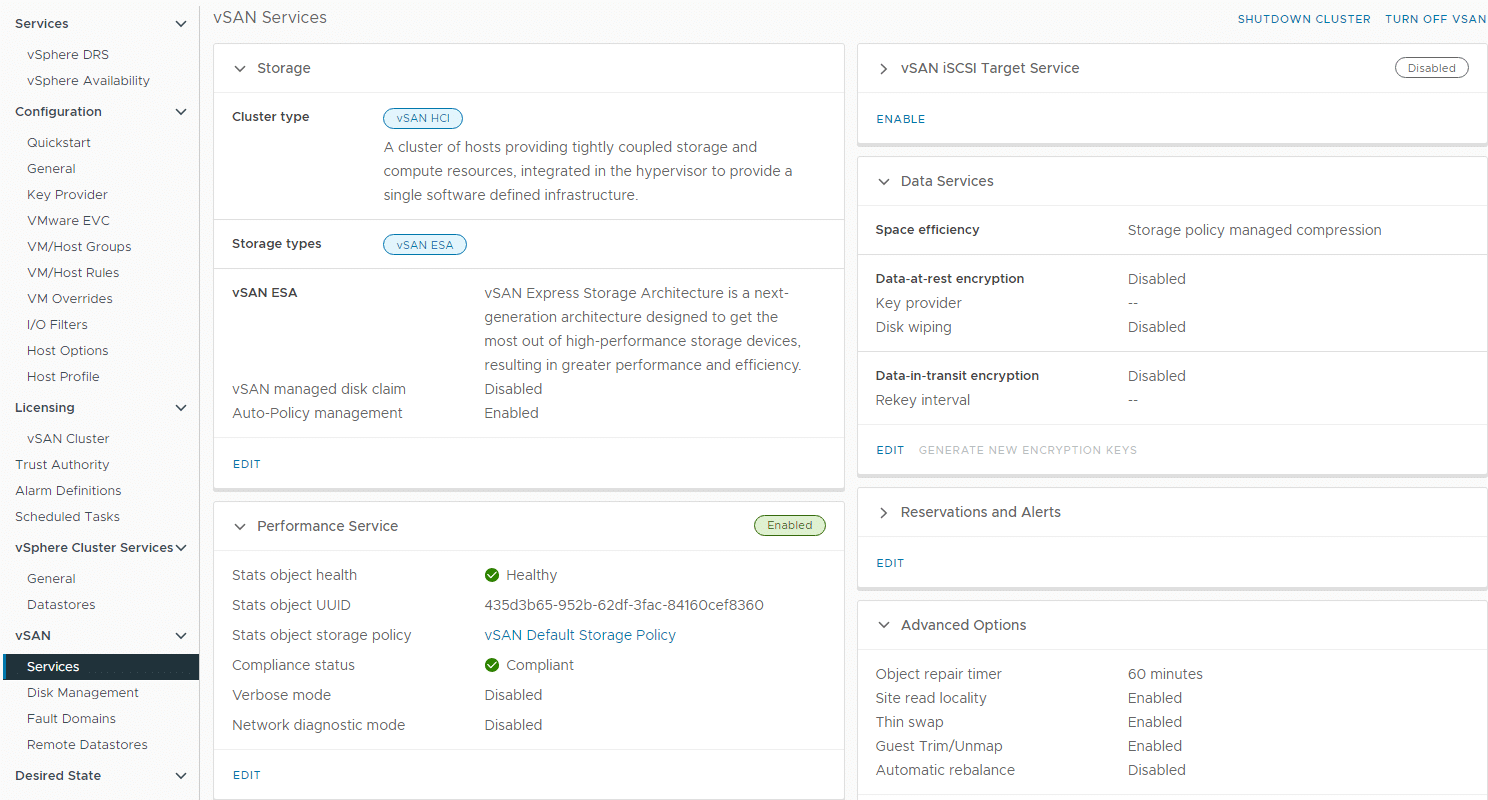Open Datastores under vSphere Cluster Services
1488x800 pixels.
61,605
